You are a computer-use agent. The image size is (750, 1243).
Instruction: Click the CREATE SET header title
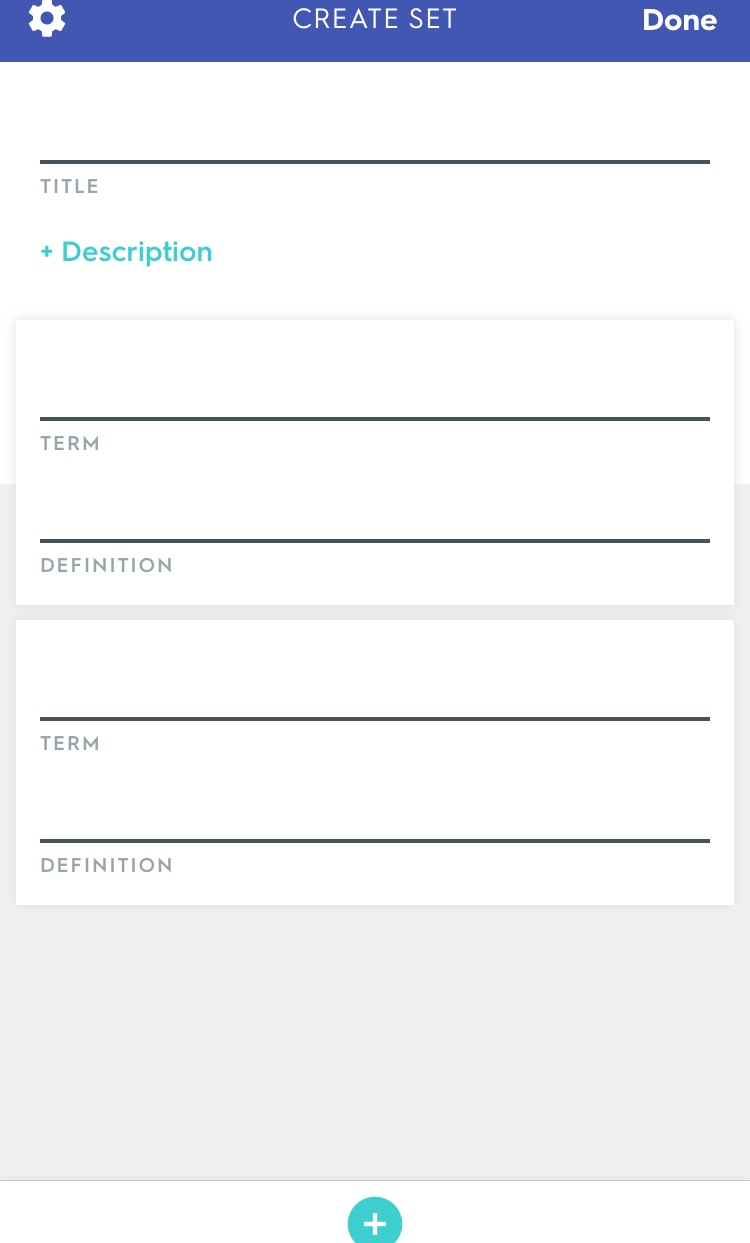pyautogui.click(x=375, y=19)
